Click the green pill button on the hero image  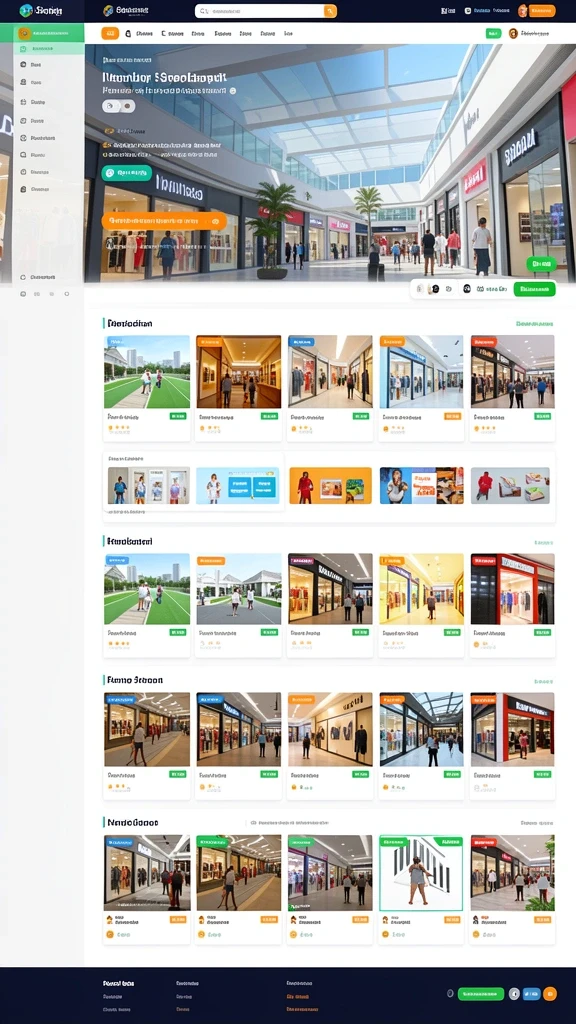127,172
